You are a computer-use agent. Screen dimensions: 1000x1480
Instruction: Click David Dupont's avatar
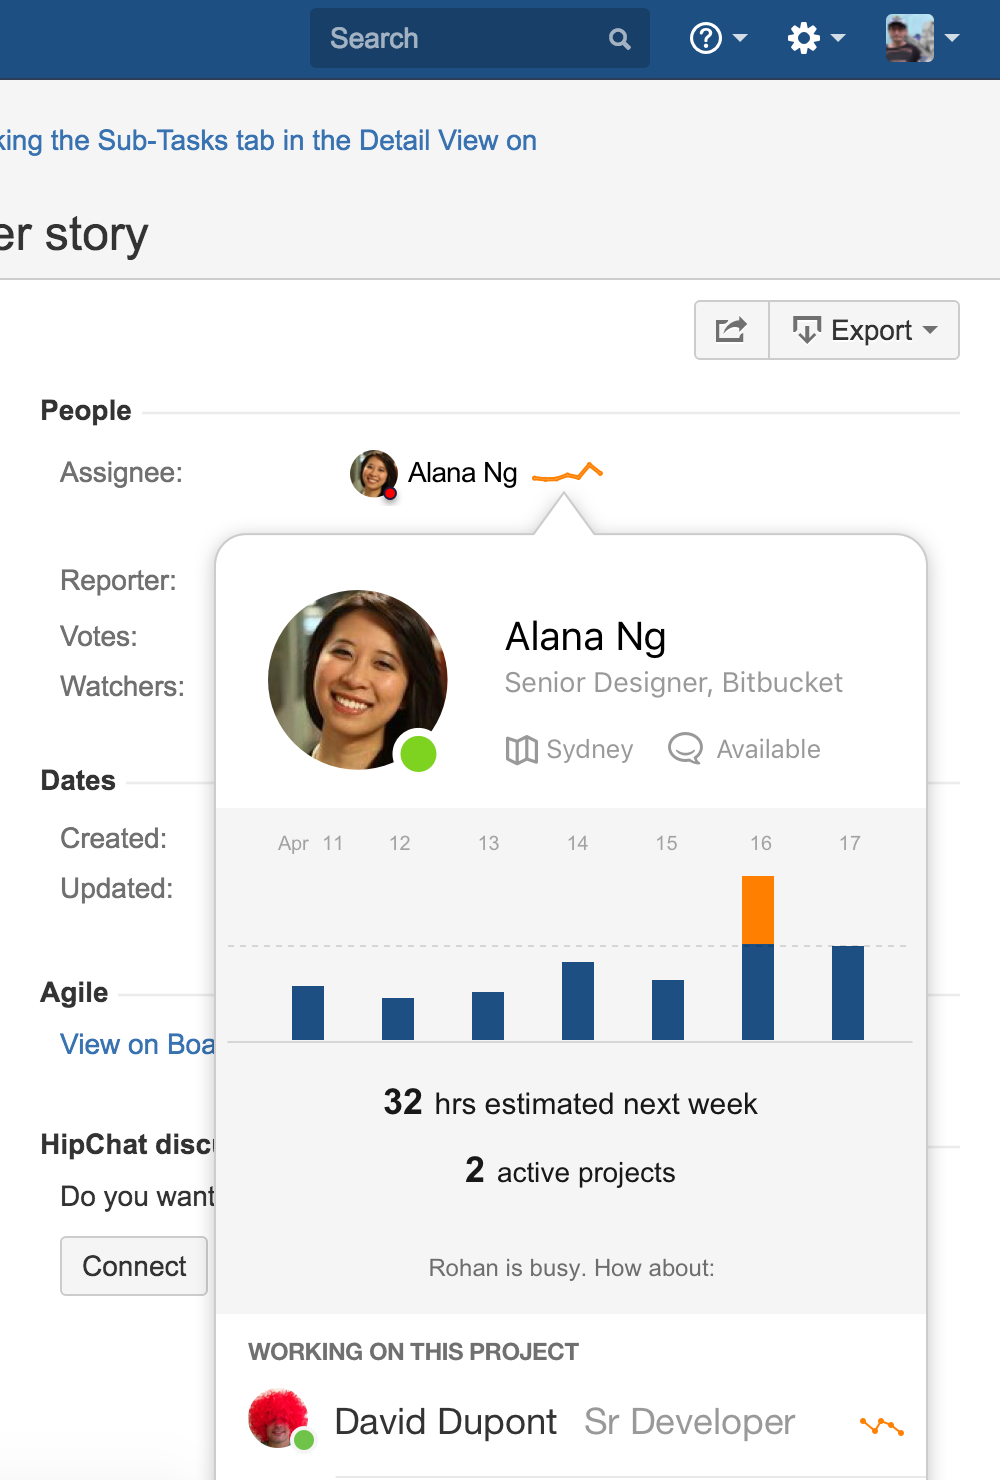pyautogui.click(x=279, y=1419)
